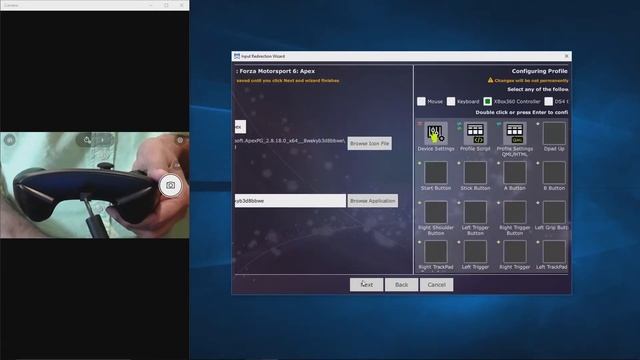This screenshot has width=640, height=360.
Task: Uncheck the XBox360 Controller checkbox
Action: click(x=487, y=101)
